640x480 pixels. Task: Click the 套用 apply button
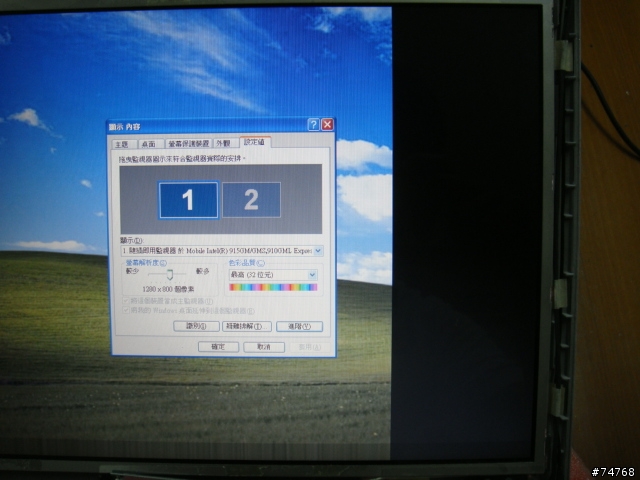[x=310, y=347]
